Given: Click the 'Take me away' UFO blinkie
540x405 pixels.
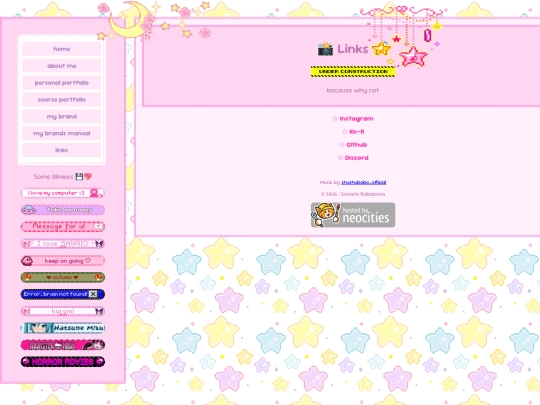Looking at the screenshot, I should (x=63, y=210).
